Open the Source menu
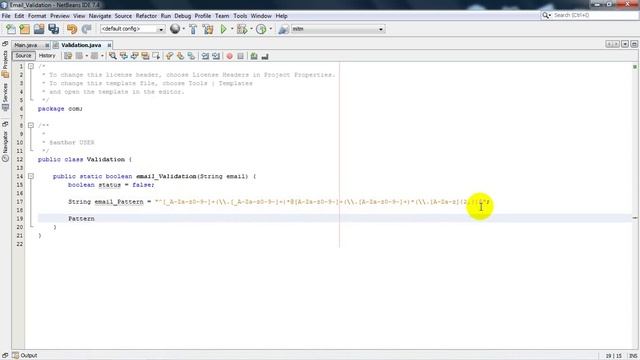 pos(123,16)
